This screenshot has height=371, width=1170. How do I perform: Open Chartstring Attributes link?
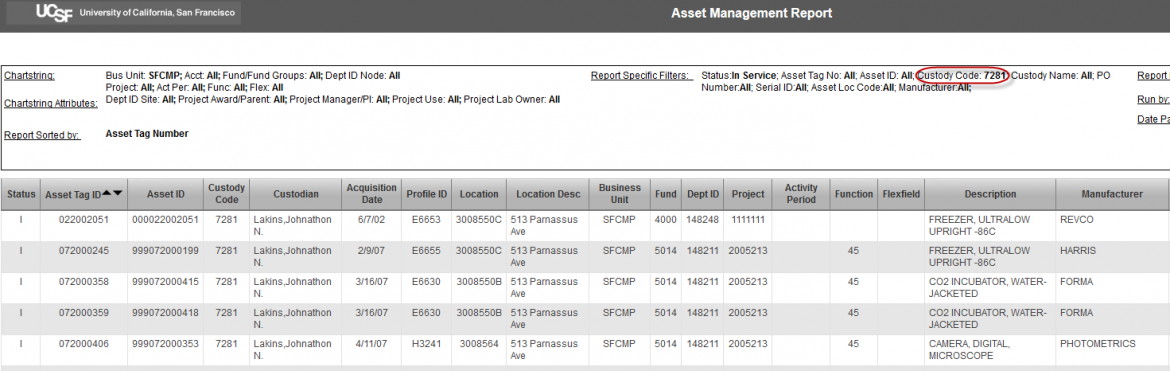[x=51, y=103]
